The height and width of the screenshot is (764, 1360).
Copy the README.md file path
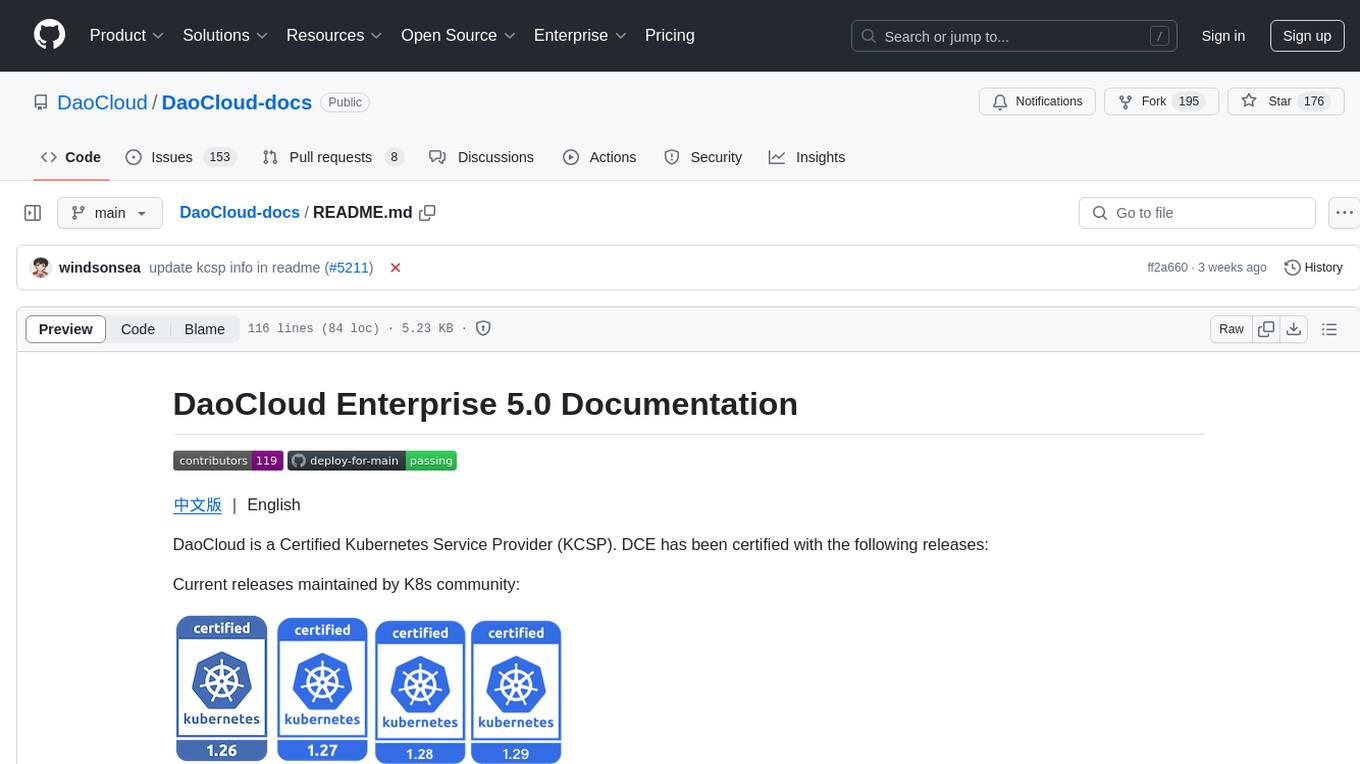pyautogui.click(x=428, y=212)
